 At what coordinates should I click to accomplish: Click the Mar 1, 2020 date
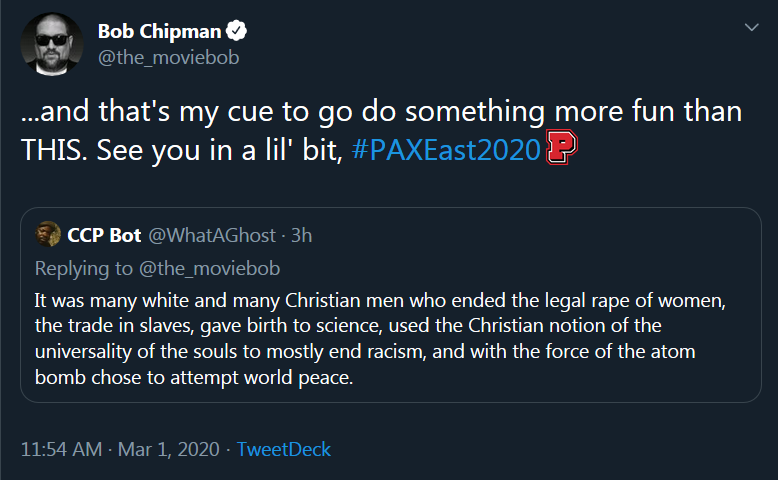pyautogui.click(x=169, y=449)
